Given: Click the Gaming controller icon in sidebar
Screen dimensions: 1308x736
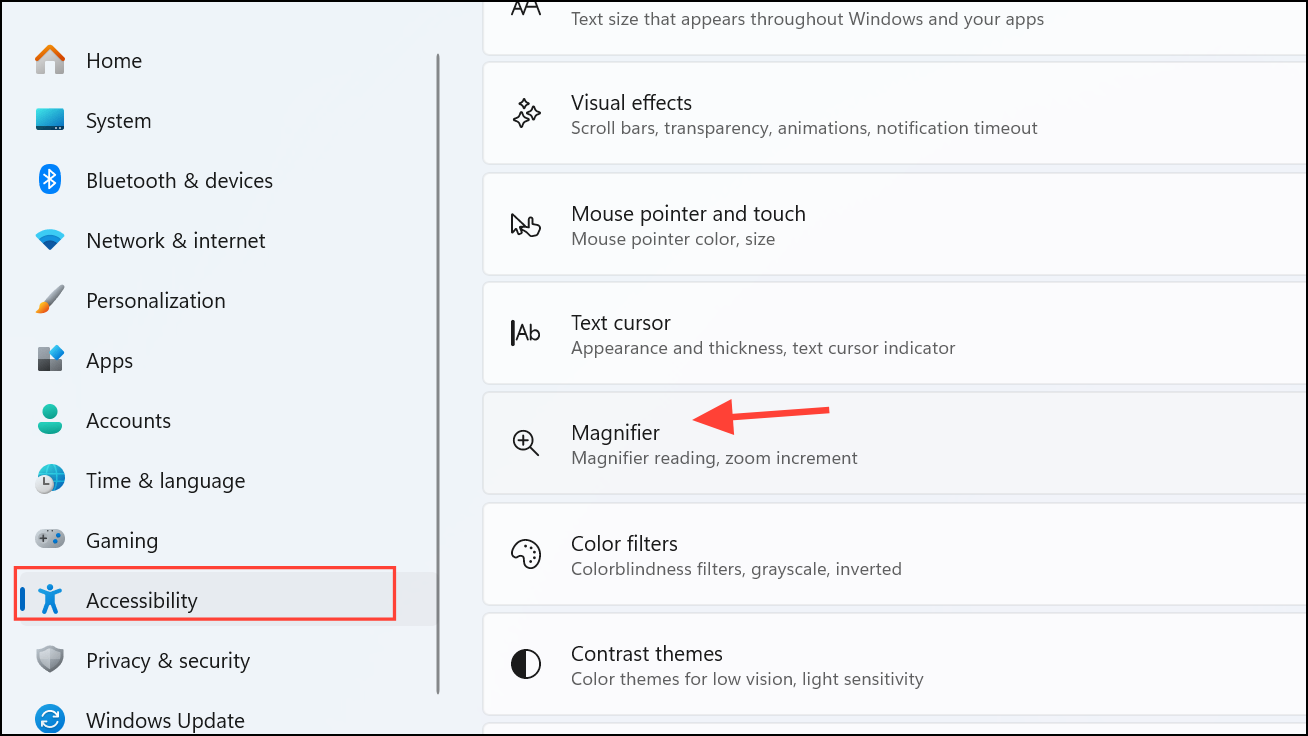Looking at the screenshot, I should click(x=49, y=540).
